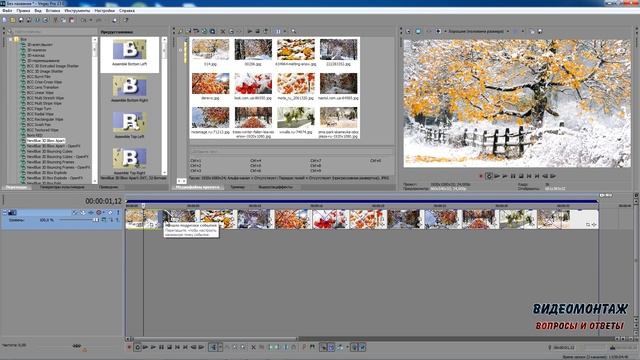Switch to the Триммер tab
This screenshot has height=360, width=640.
point(238,187)
